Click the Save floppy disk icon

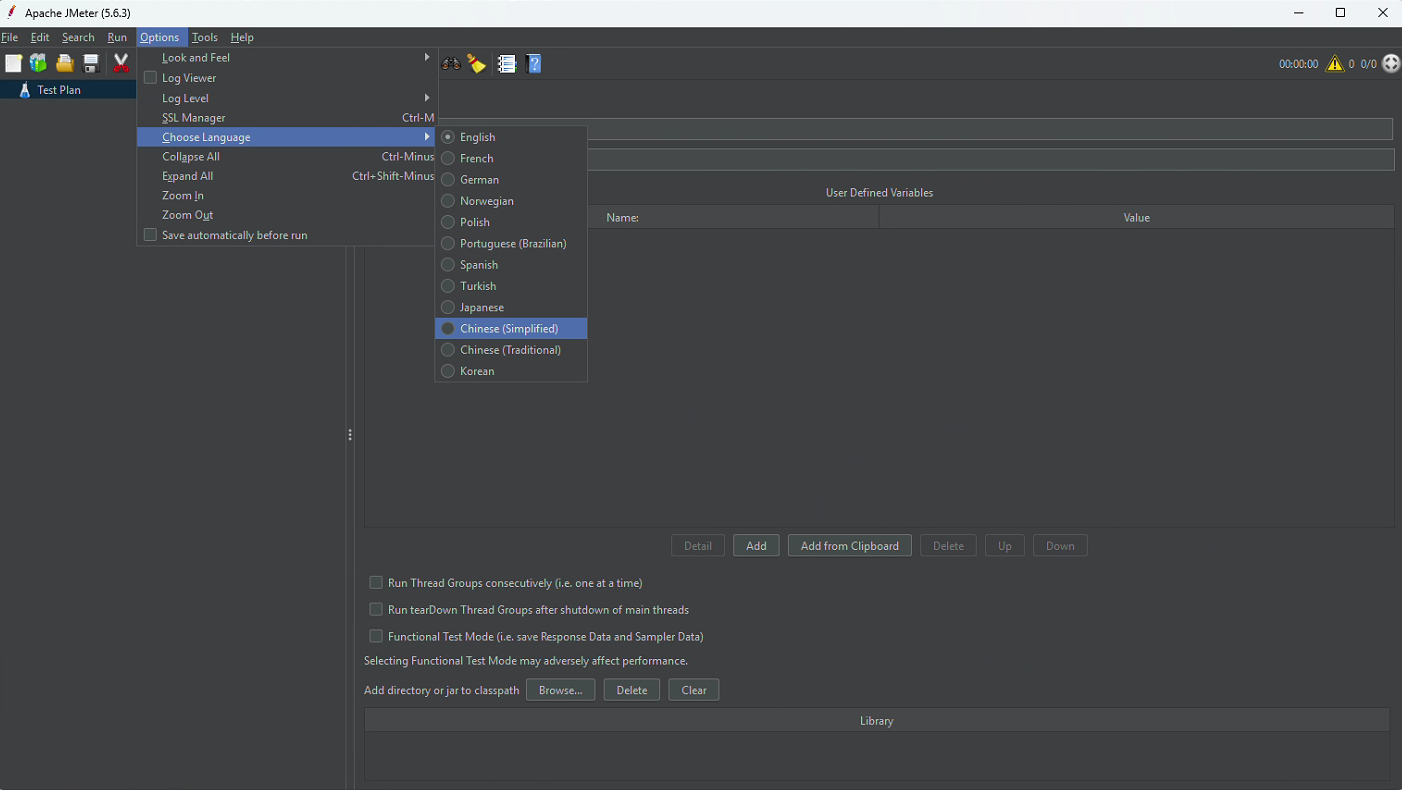(x=91, y=64)
